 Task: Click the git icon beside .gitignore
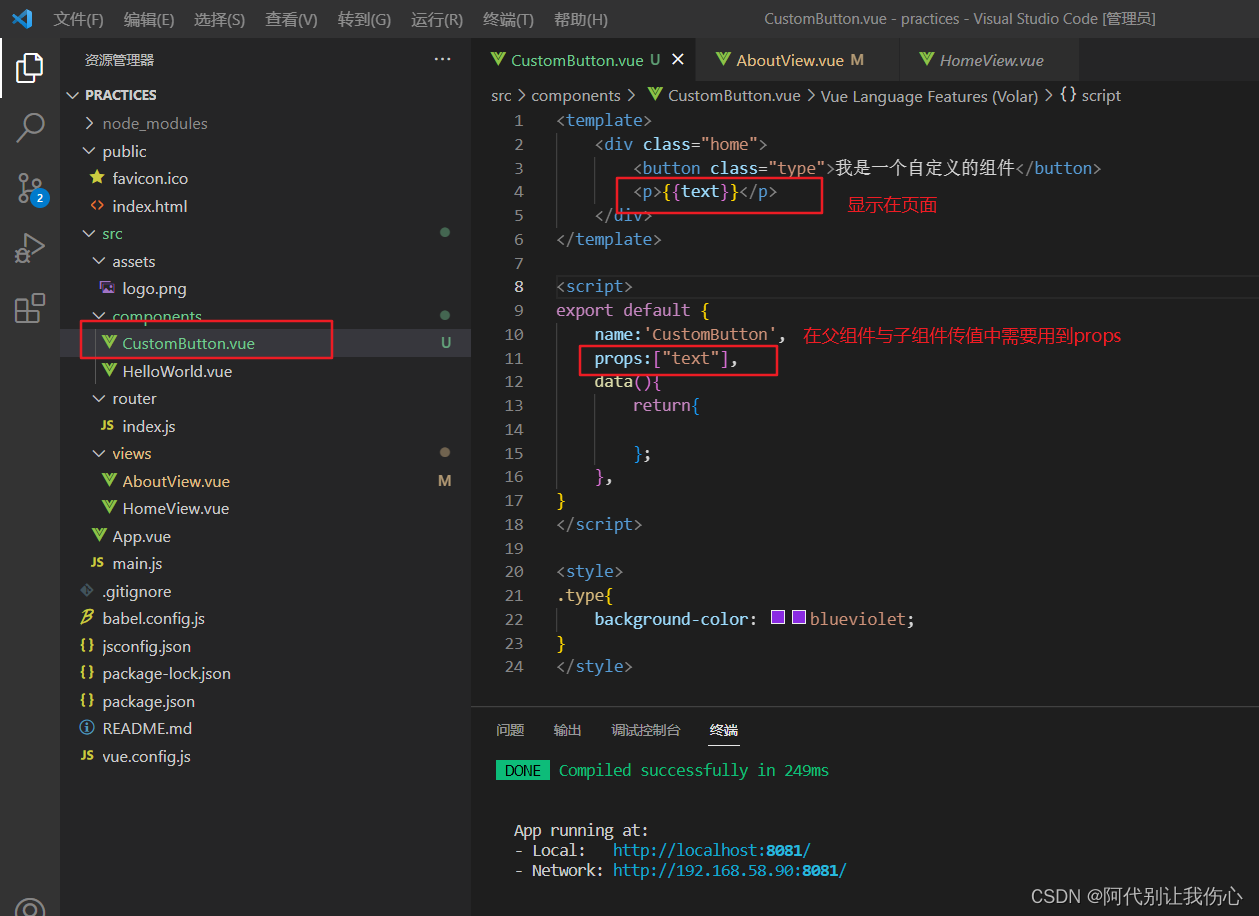pyautogui.click(x=87, y=591)
